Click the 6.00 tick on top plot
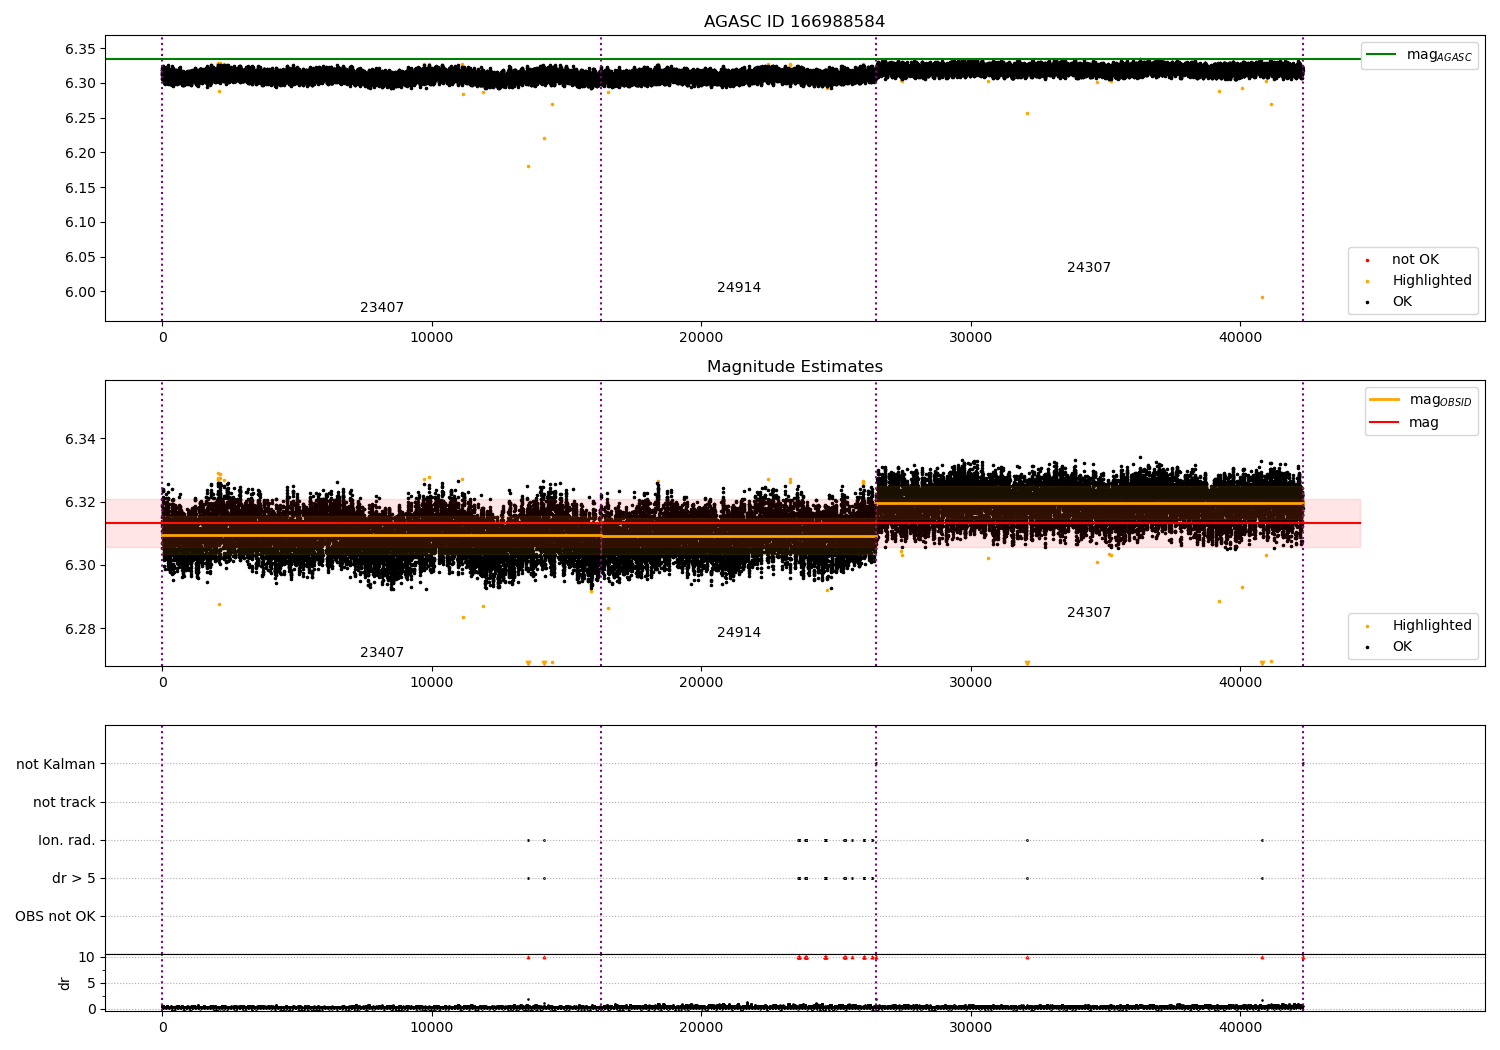Image resolution: width=1500 pixels, height=1050 pixels. [x=80, y=293]
